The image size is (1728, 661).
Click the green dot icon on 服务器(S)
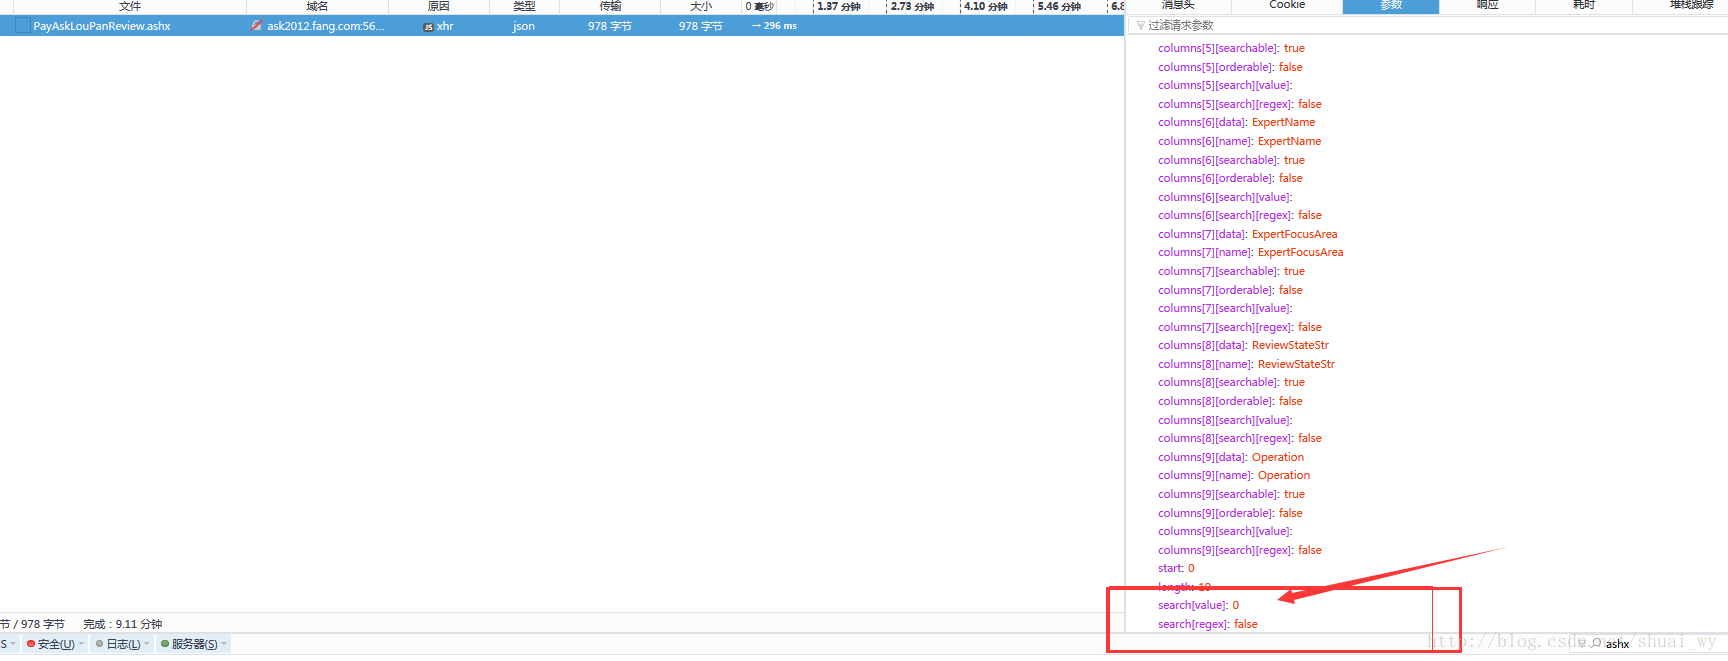tap(165, 644)
